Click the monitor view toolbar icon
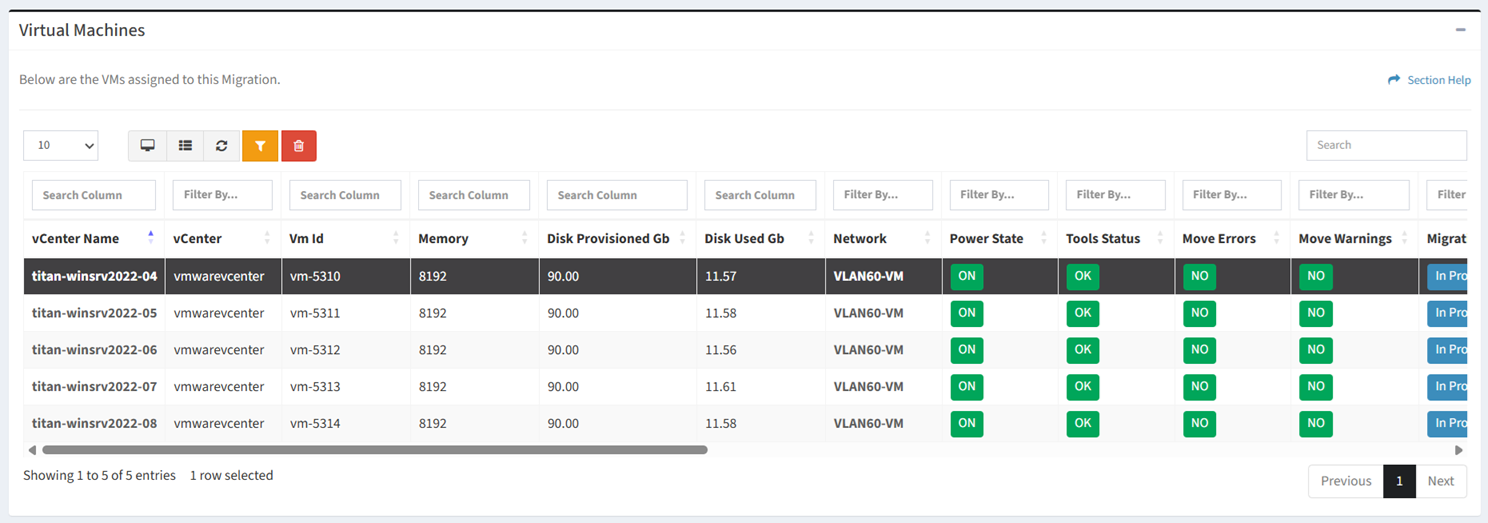The width and height of the screenshot is (1488, 523). [x=147, y=145]
